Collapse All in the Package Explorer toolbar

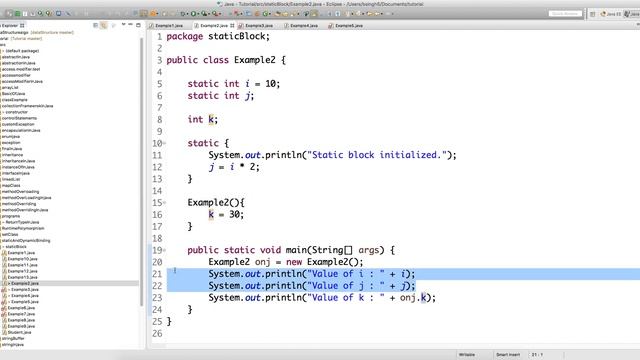pos(96,25)
